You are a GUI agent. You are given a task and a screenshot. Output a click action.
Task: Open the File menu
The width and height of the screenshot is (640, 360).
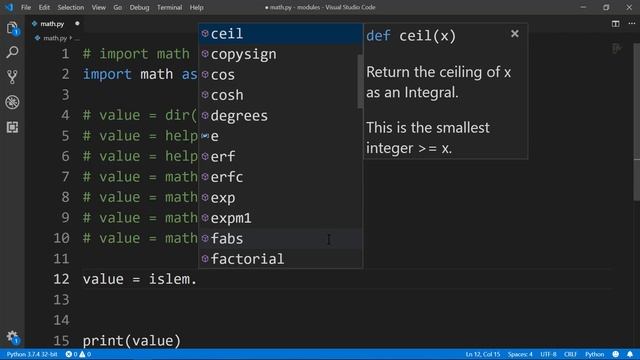click(26, 7)
